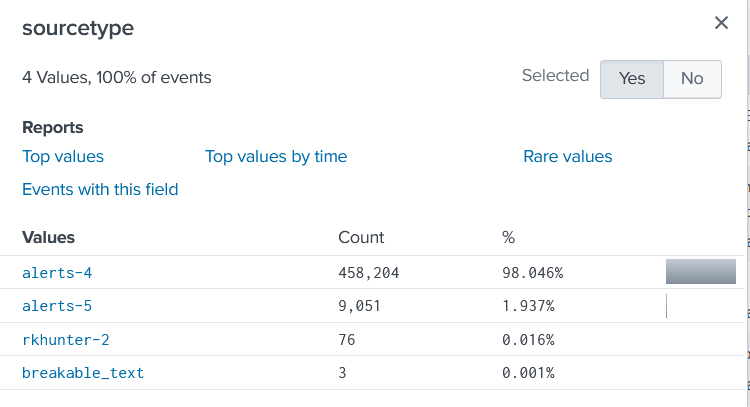The image size is (750, 407).
Task: Open the Rare values report
Action: pos(567,157)
